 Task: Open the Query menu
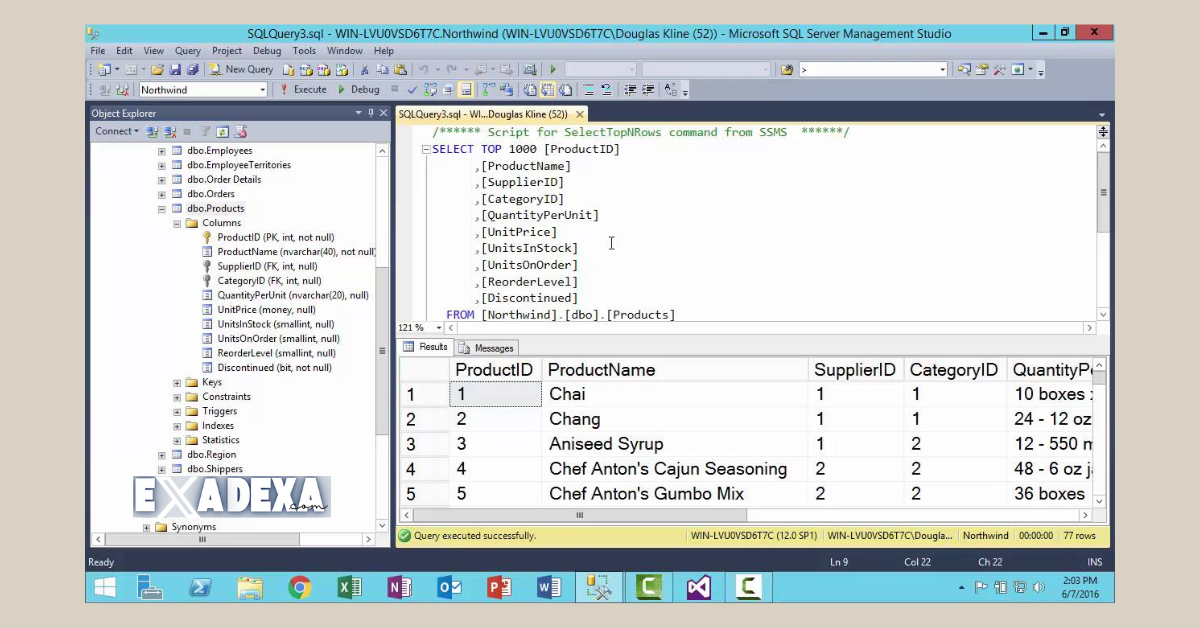pos(187,50)
